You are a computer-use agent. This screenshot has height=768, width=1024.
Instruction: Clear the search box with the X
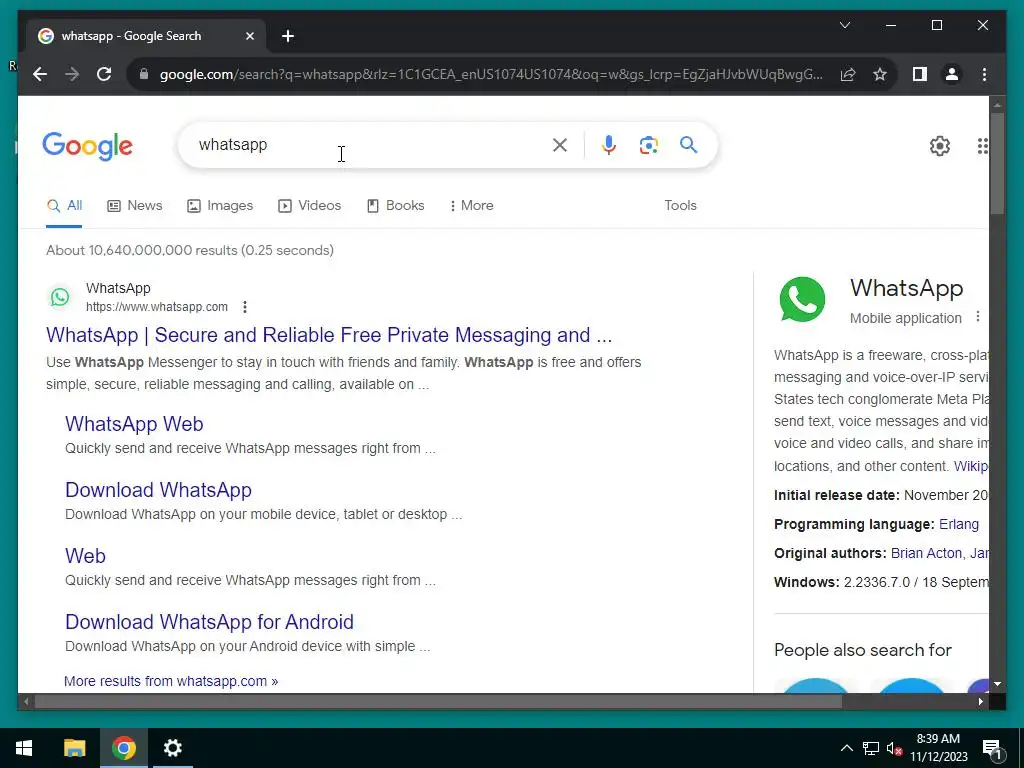(x=560, y=145)
